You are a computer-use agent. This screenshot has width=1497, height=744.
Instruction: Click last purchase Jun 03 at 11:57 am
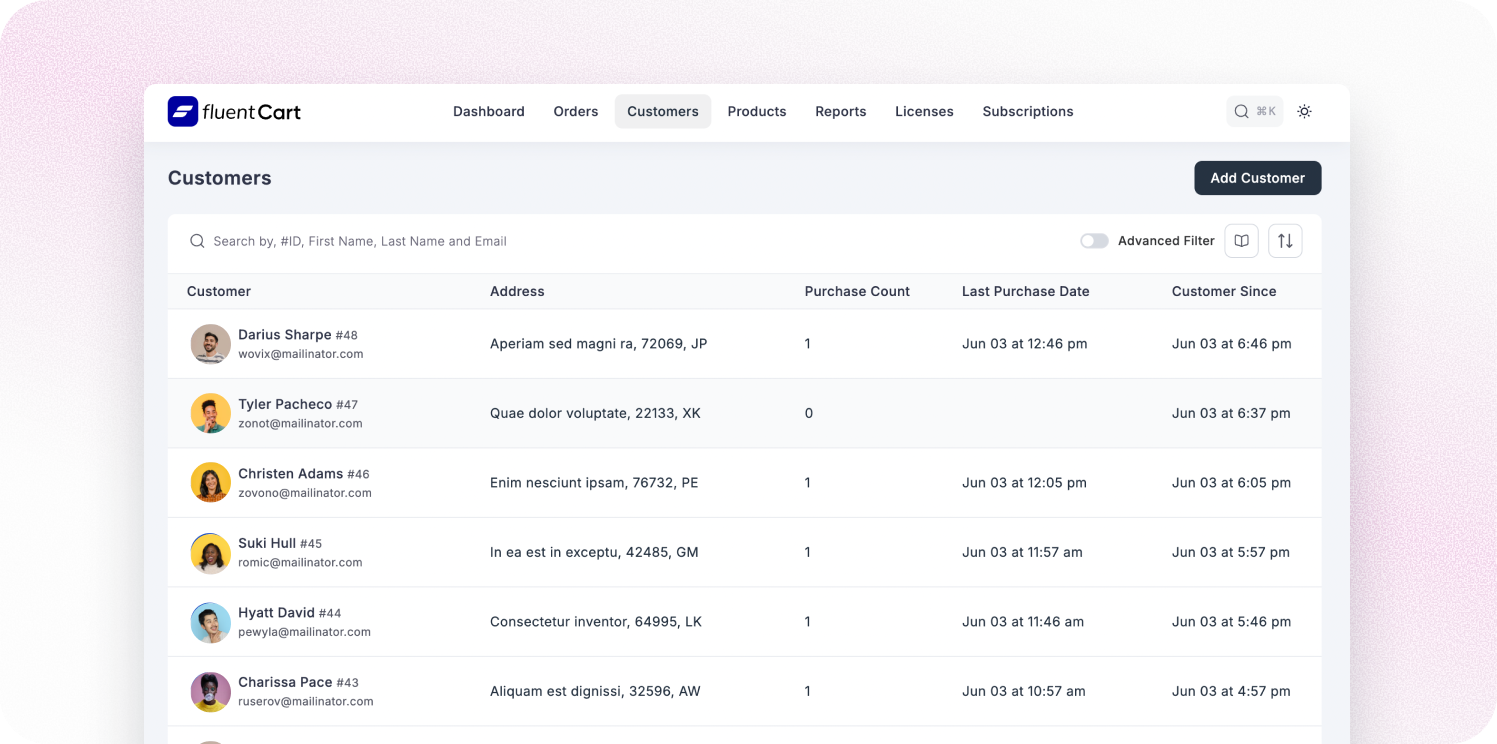point(1022,552)
